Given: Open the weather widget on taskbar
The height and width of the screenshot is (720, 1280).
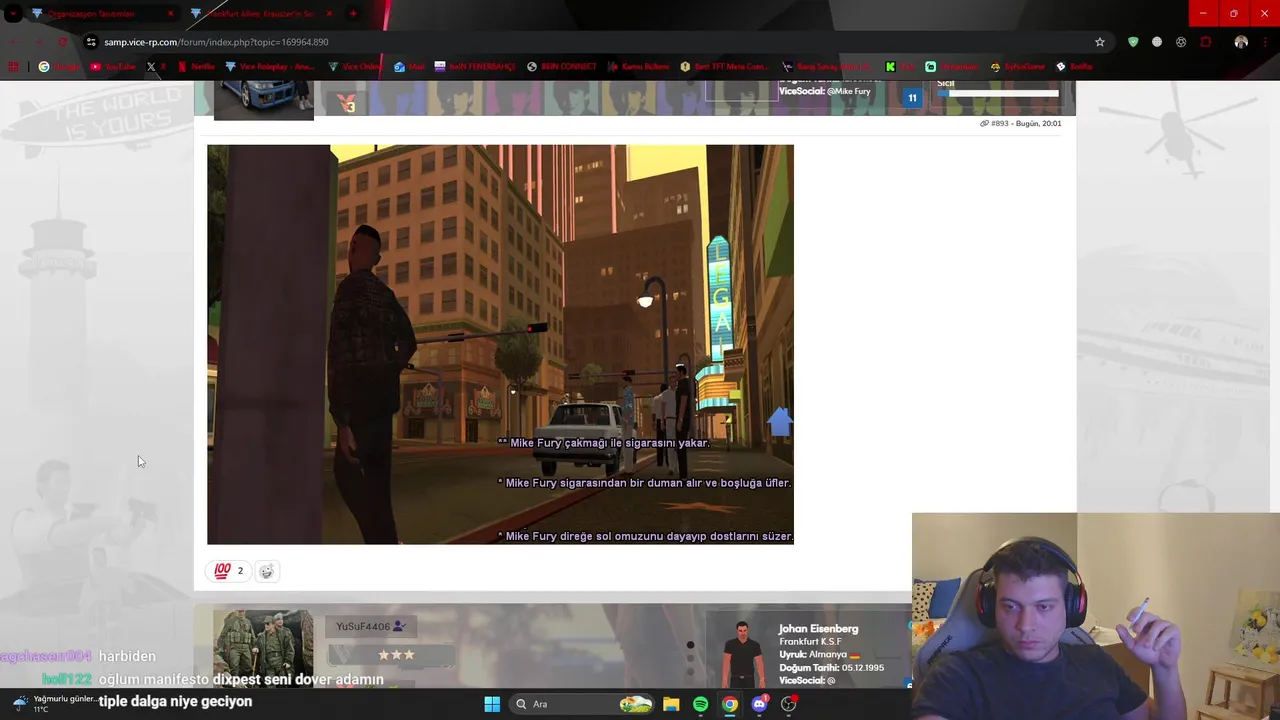Looking at the screenshot, I should coord(53,704).
